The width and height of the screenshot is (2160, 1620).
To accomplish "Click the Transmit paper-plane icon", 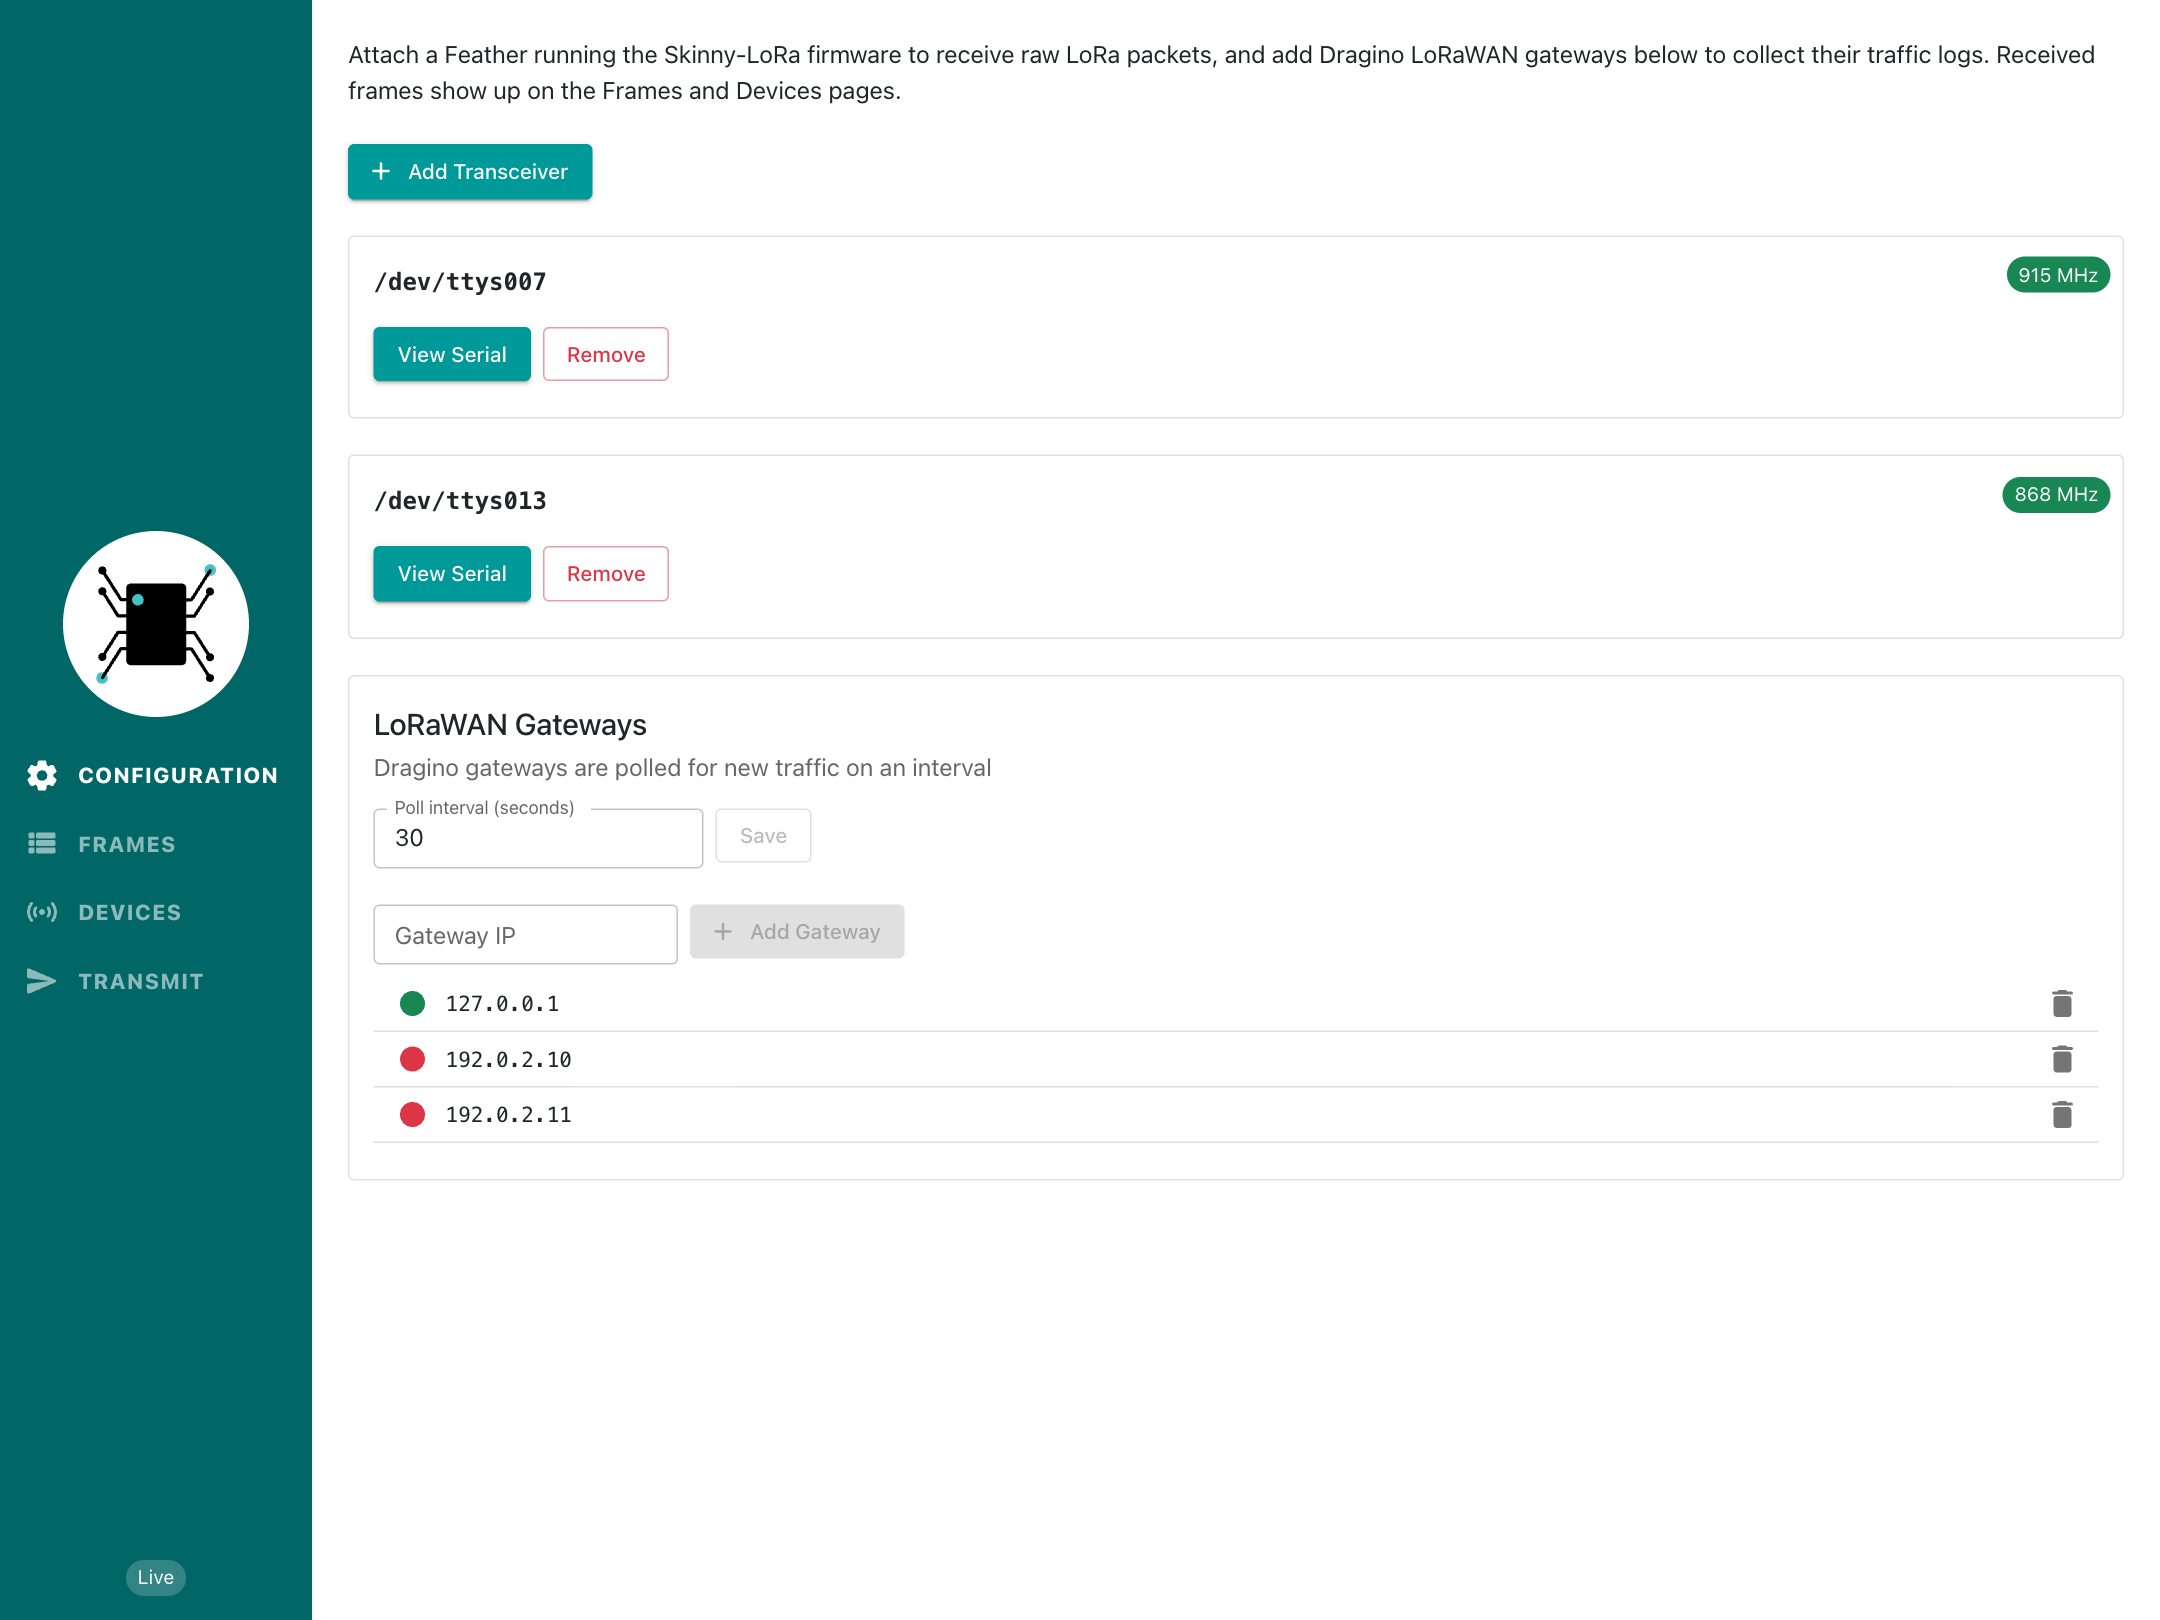I will pyautogui.click(x=42, y=981).
